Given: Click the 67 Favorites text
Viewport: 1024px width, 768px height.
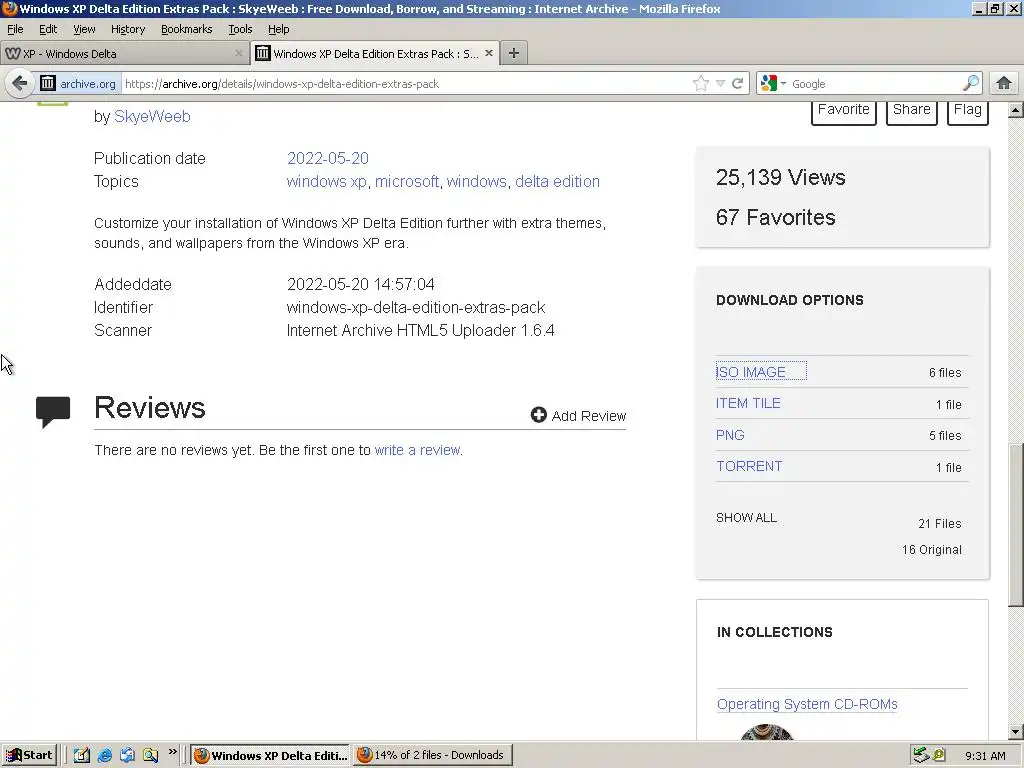Looking at the screenshot, I should pos(776,217).
